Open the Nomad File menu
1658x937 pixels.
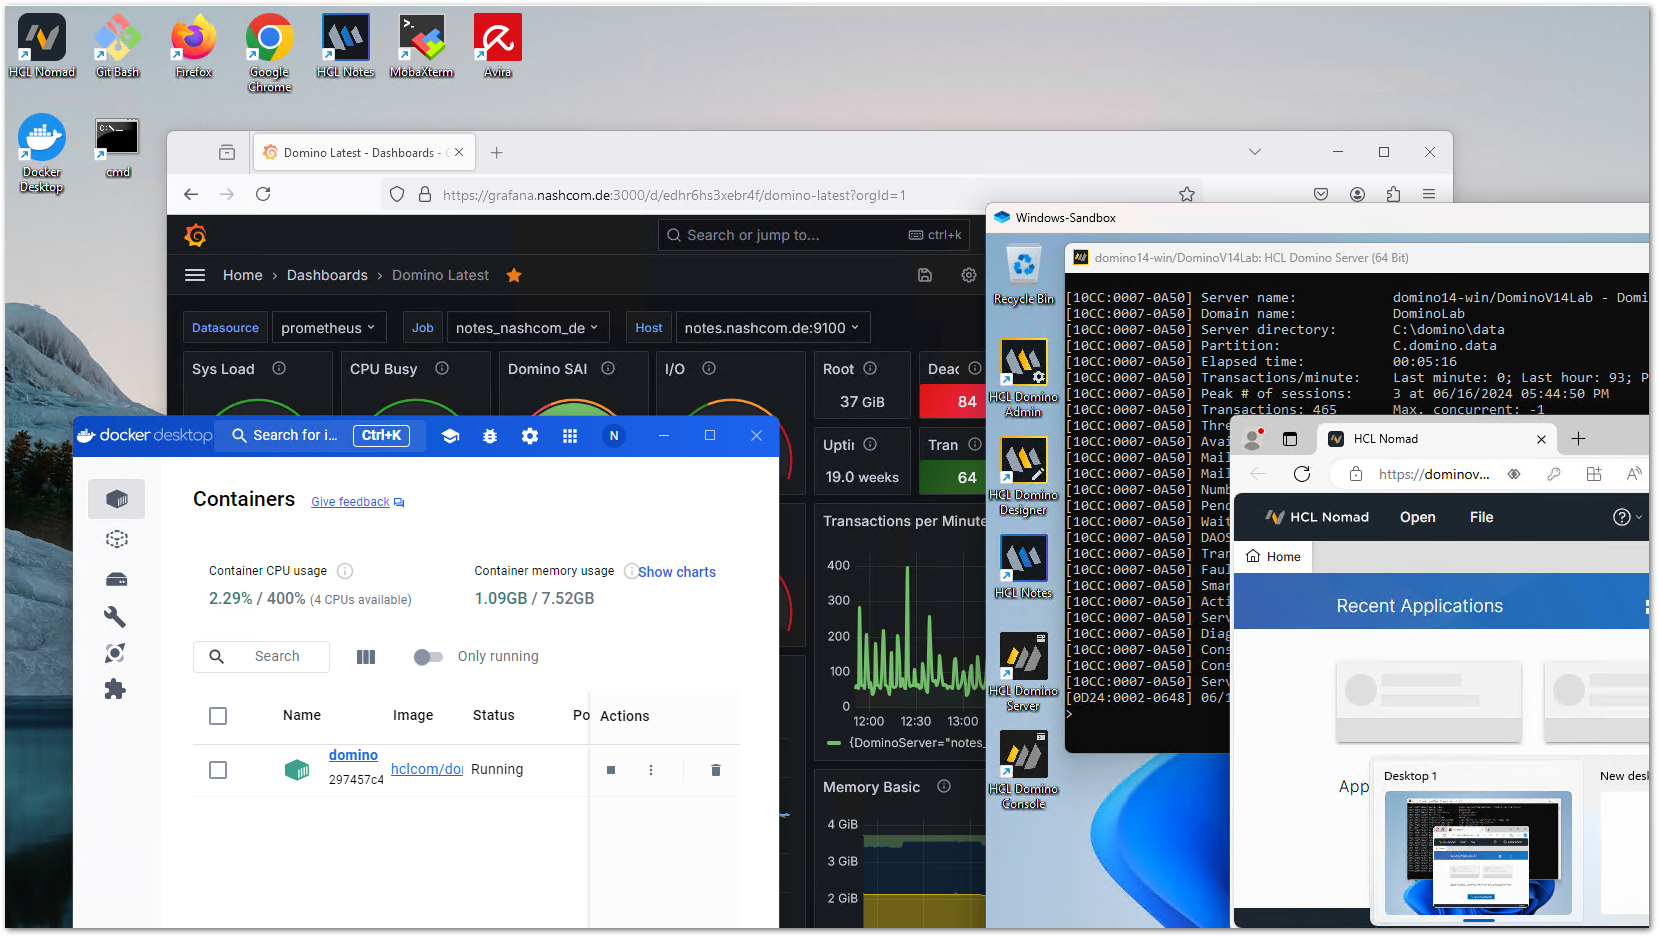[1482, 517]
